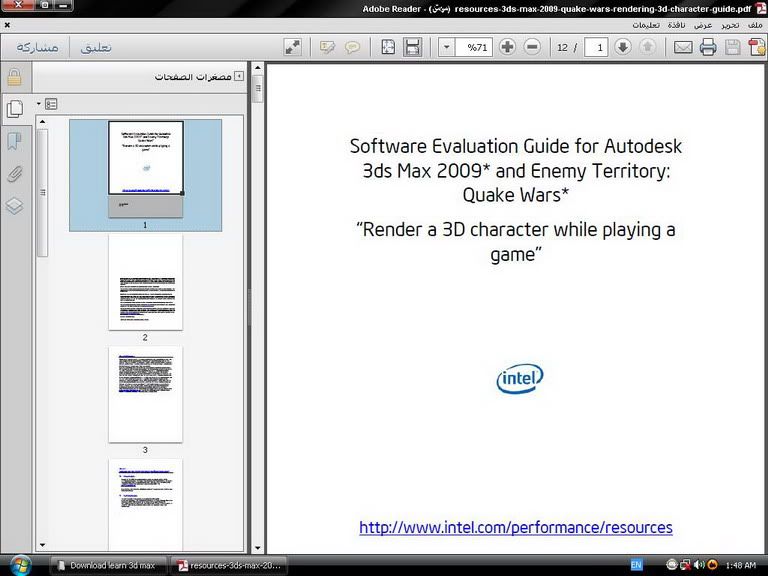Click the highlight text markup icon
768x576 pixels.
pyautogui.click(x=327, y=48)
